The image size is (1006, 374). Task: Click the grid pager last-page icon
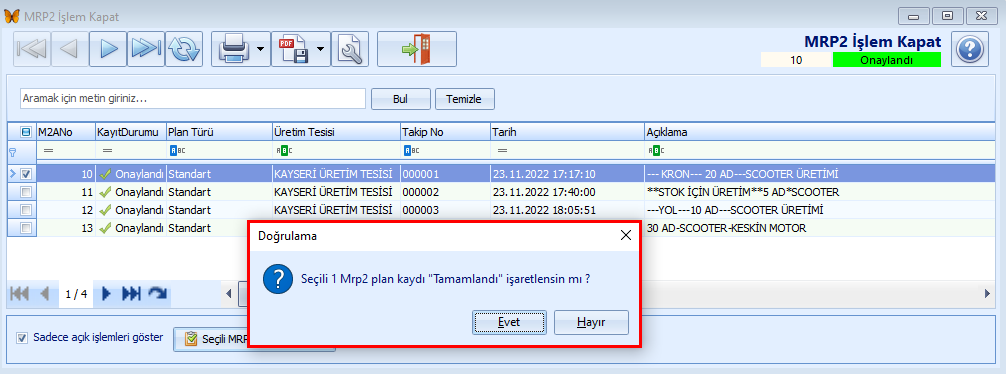point(131,294)
